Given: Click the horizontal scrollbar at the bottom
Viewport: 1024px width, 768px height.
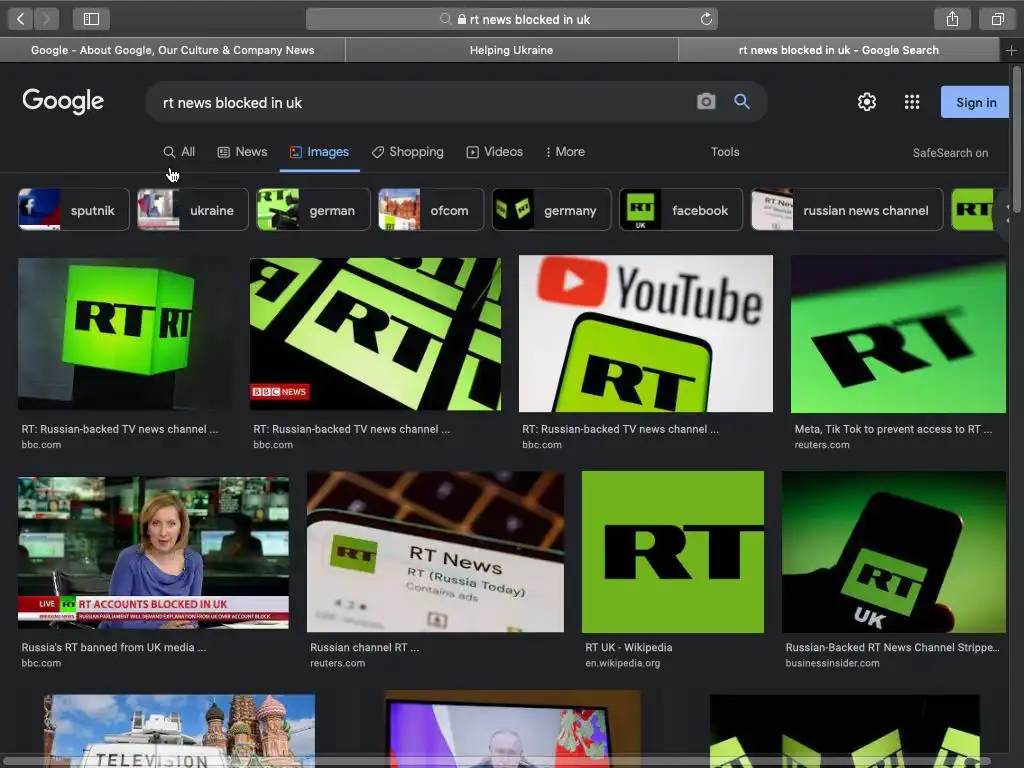Looking at the screenshot, I should 496,761.
